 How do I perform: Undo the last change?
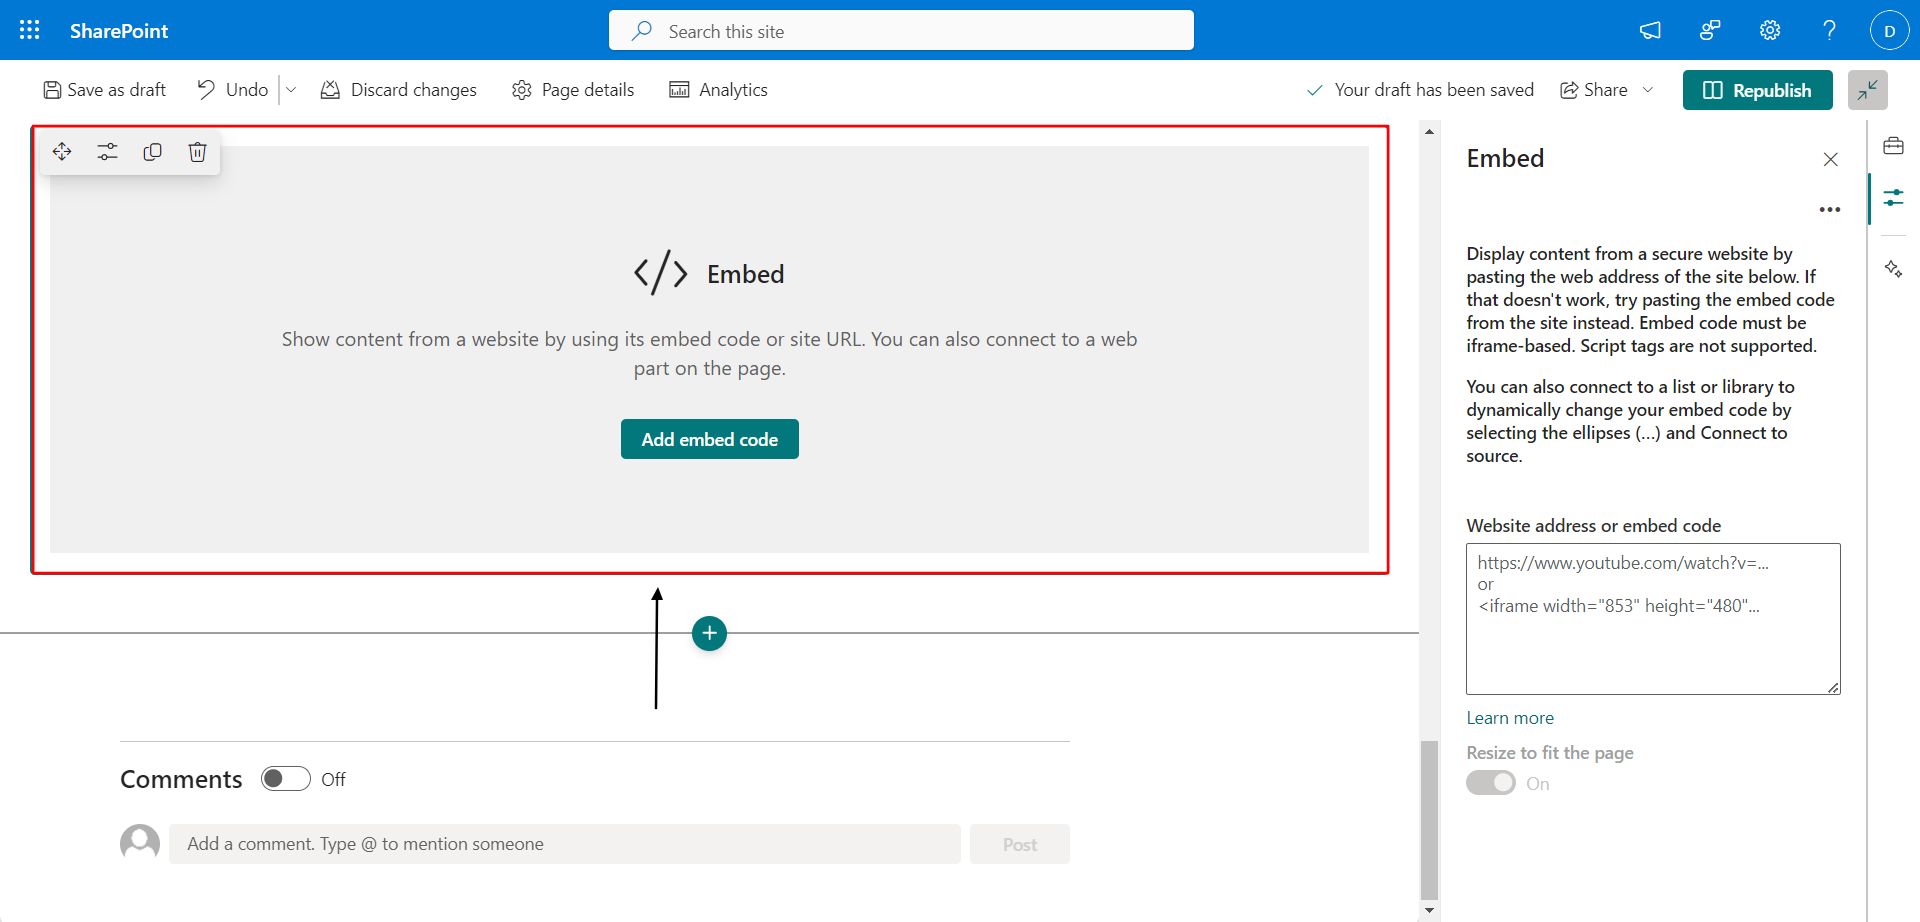coord(233,90)
